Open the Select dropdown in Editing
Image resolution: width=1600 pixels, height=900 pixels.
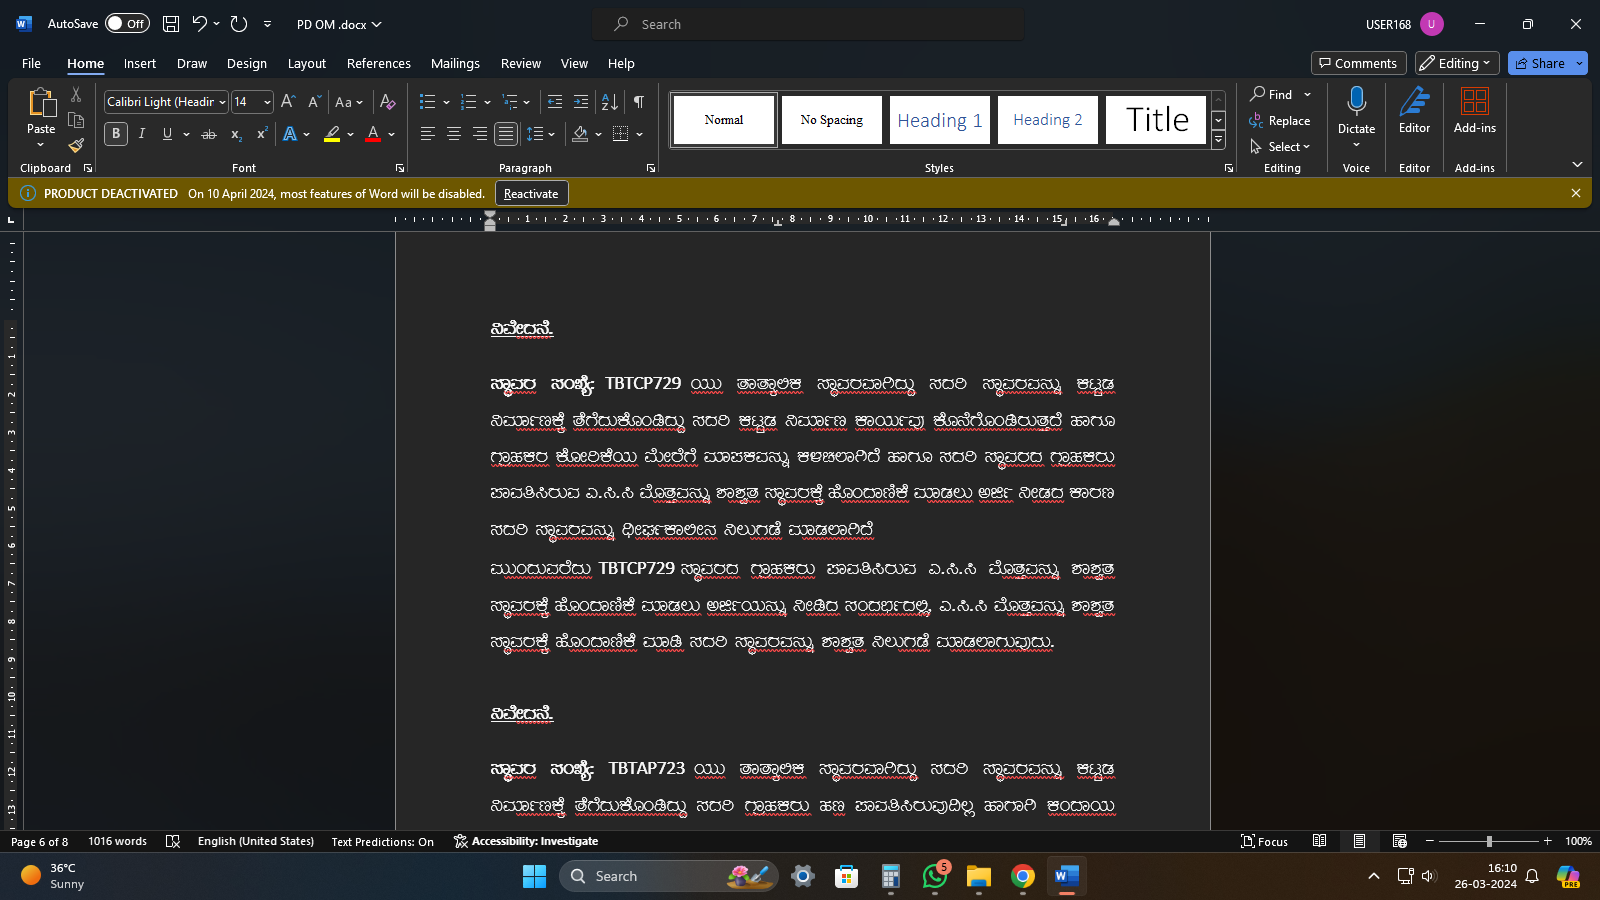[1280, 147]
